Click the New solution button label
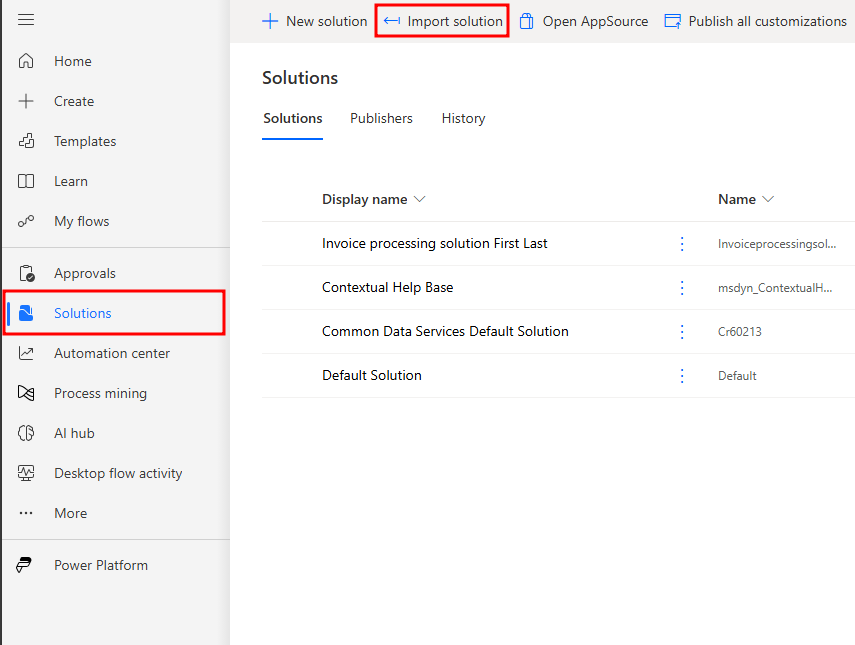This screenshot has width=855, height=645. pos(327,21)
